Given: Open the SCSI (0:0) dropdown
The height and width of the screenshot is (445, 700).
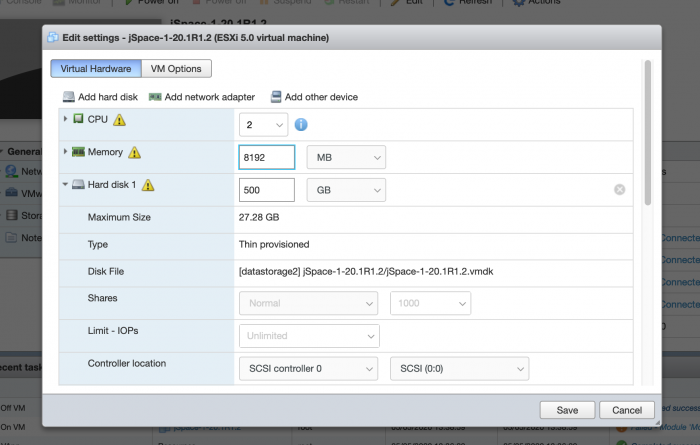Looking at the screenshot, I should click(459, 369).
